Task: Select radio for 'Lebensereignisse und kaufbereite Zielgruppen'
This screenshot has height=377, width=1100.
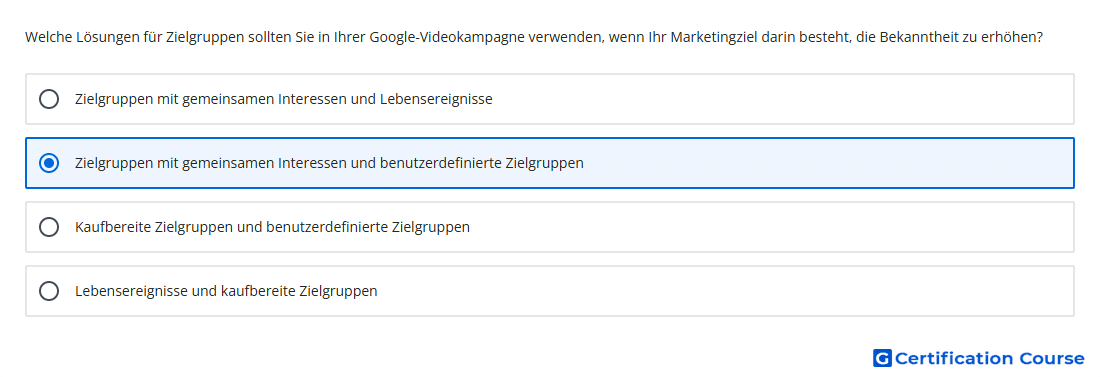Action: point(49,291)
